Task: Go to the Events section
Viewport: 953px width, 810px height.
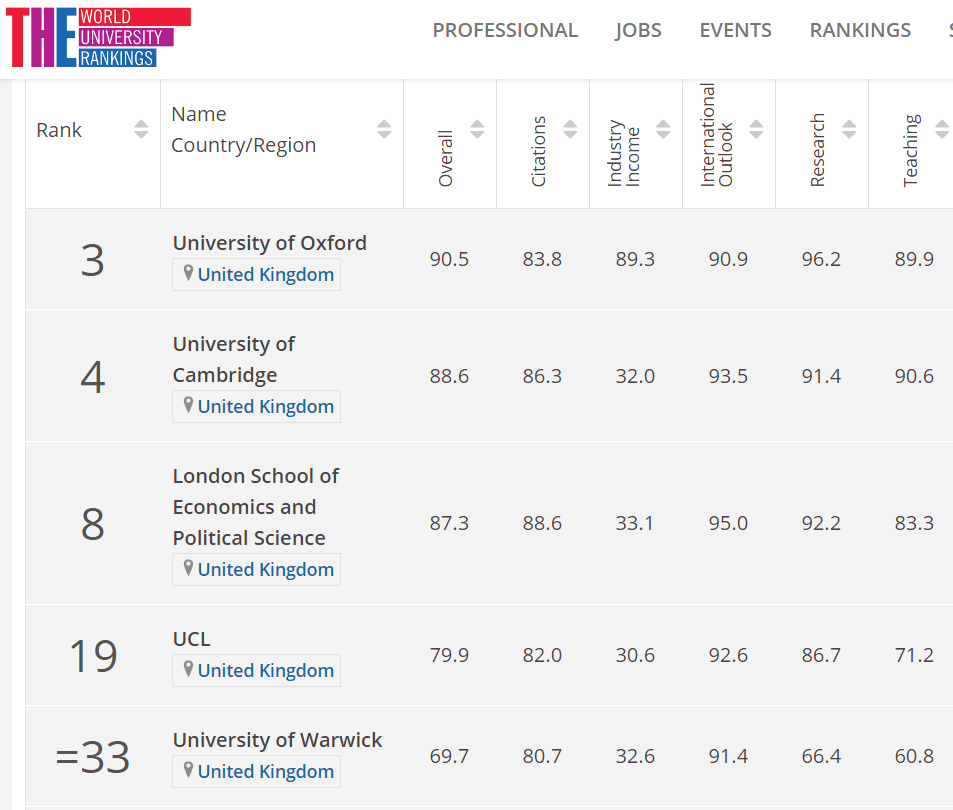Action: coord(735,30)
